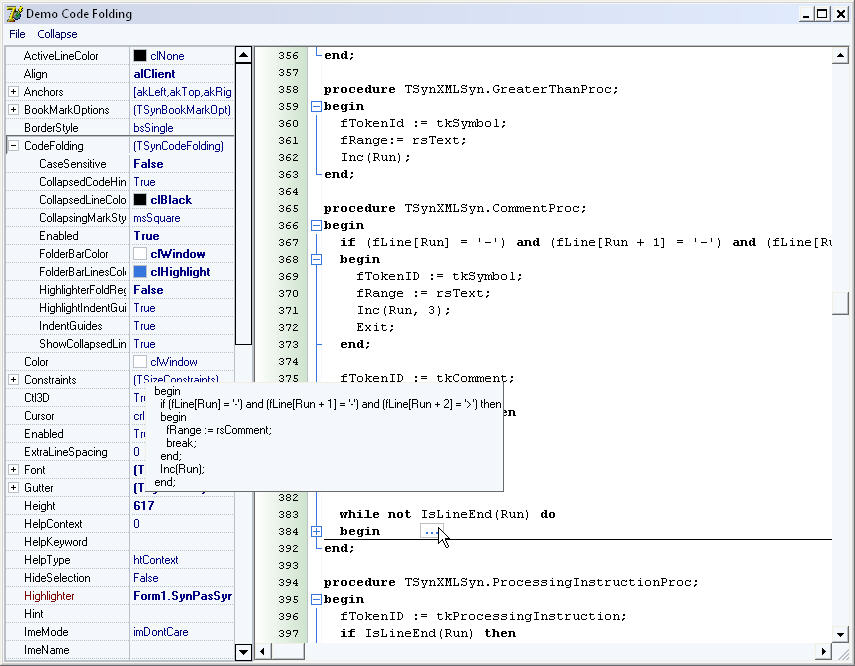This screenshot has height=666, width=855.
Task: Select the HideSelection False value
Action: point(146,578)
